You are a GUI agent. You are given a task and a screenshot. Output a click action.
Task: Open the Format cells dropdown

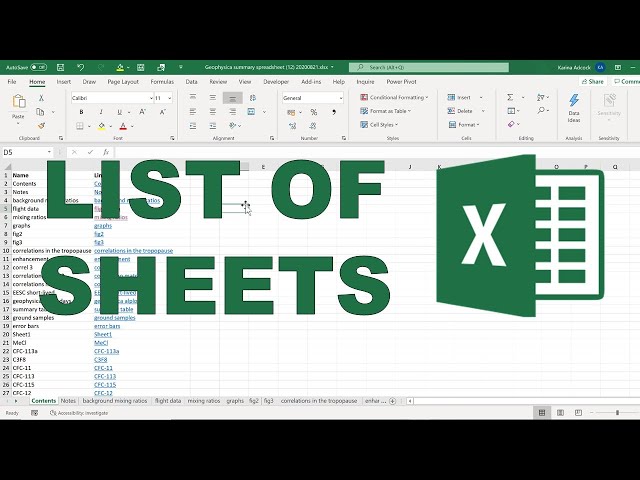[464, 125]
